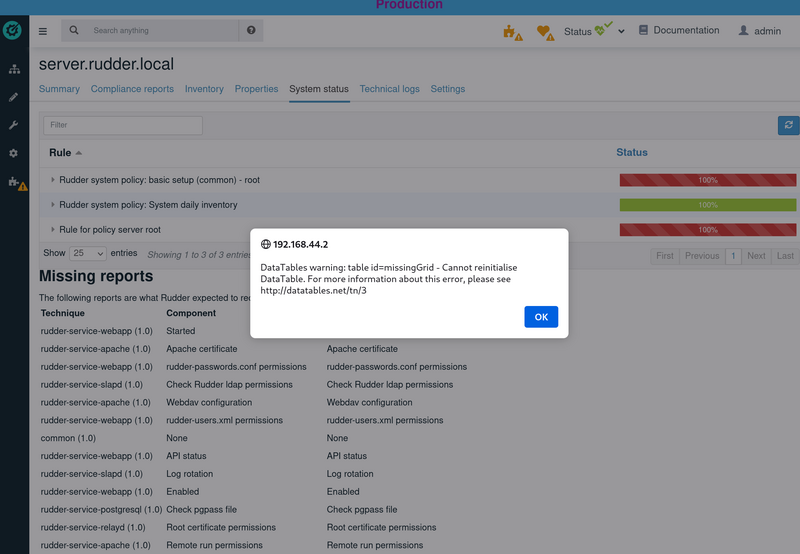Click the red compliance bar for basic setup rule
The image size is (800, 554).
tap(708, 180)
